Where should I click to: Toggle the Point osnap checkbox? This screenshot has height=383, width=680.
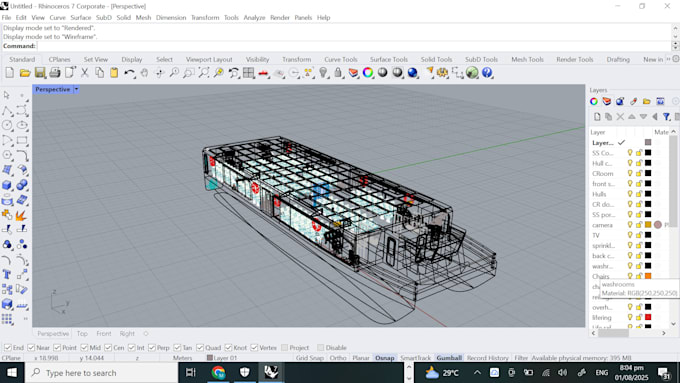coord(57,347)
